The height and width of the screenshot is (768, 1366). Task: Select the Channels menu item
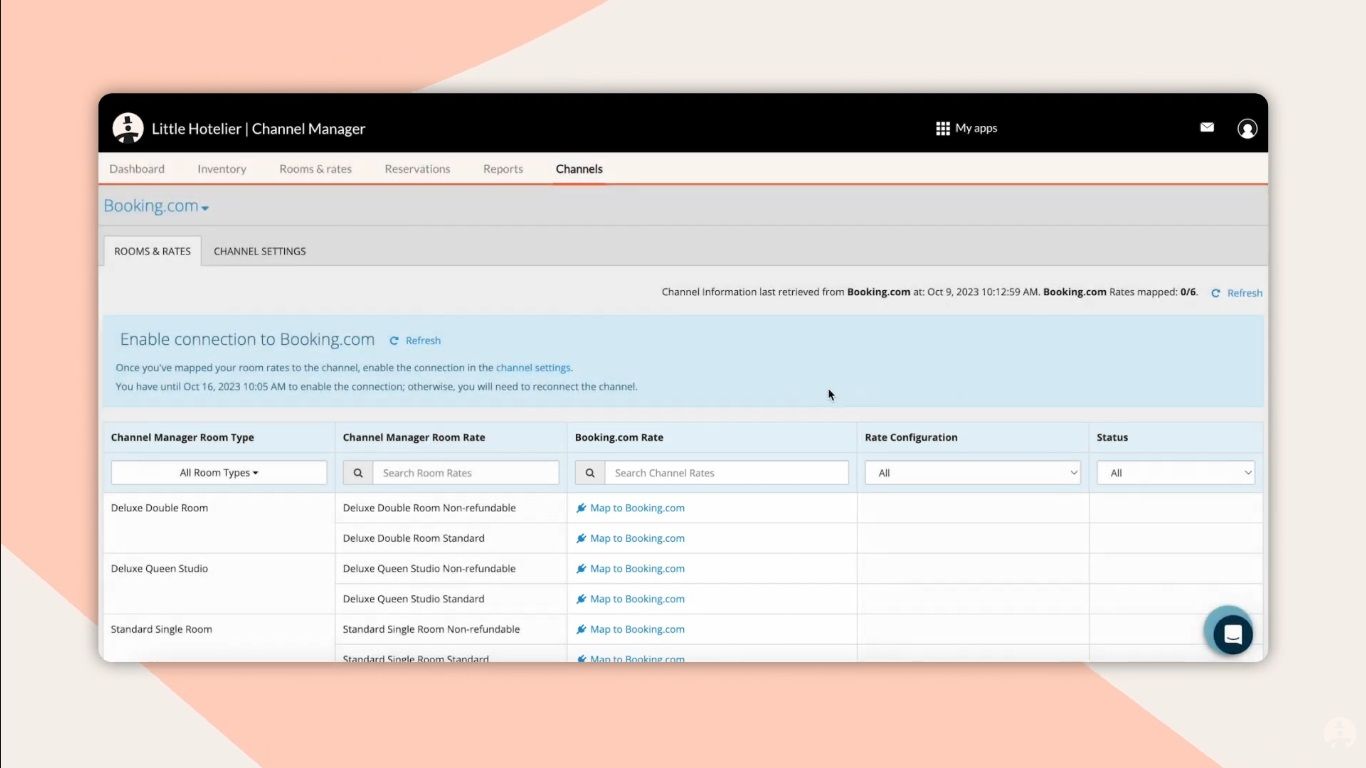click(579, 169)
